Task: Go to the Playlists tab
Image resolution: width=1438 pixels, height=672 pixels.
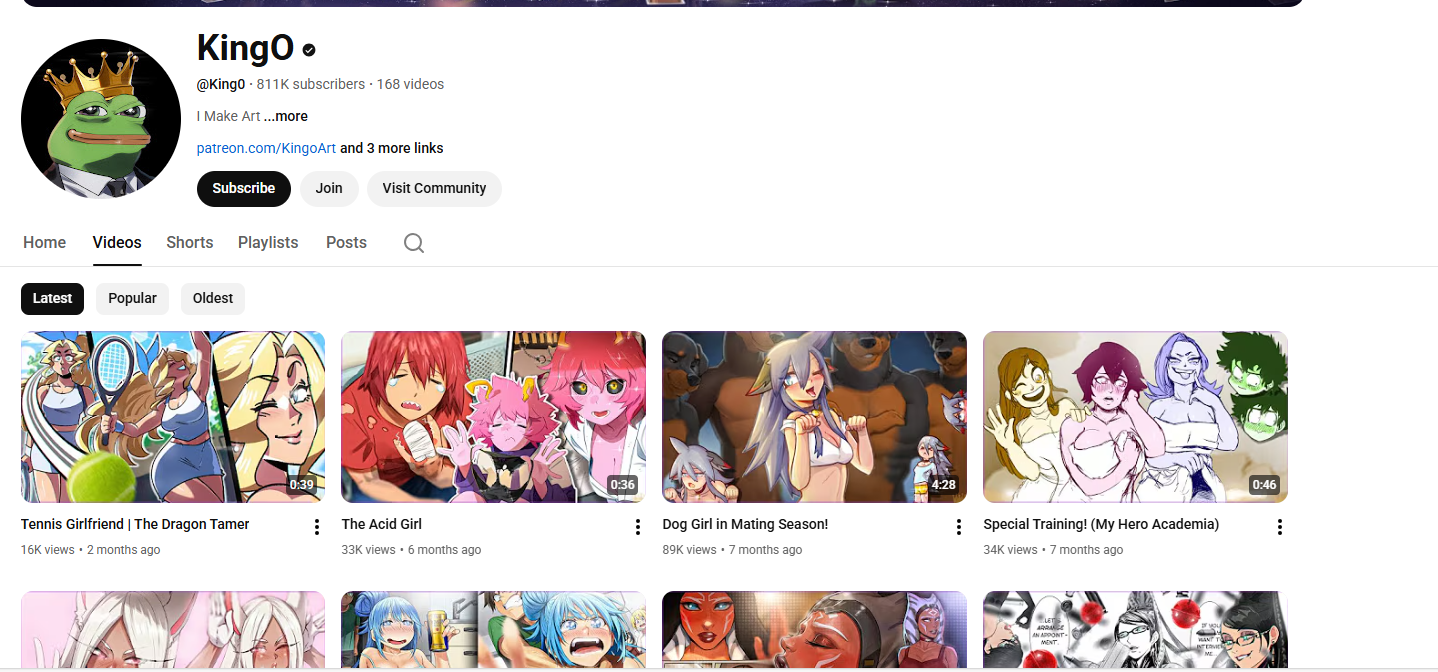Action: (x=268, y=242)
